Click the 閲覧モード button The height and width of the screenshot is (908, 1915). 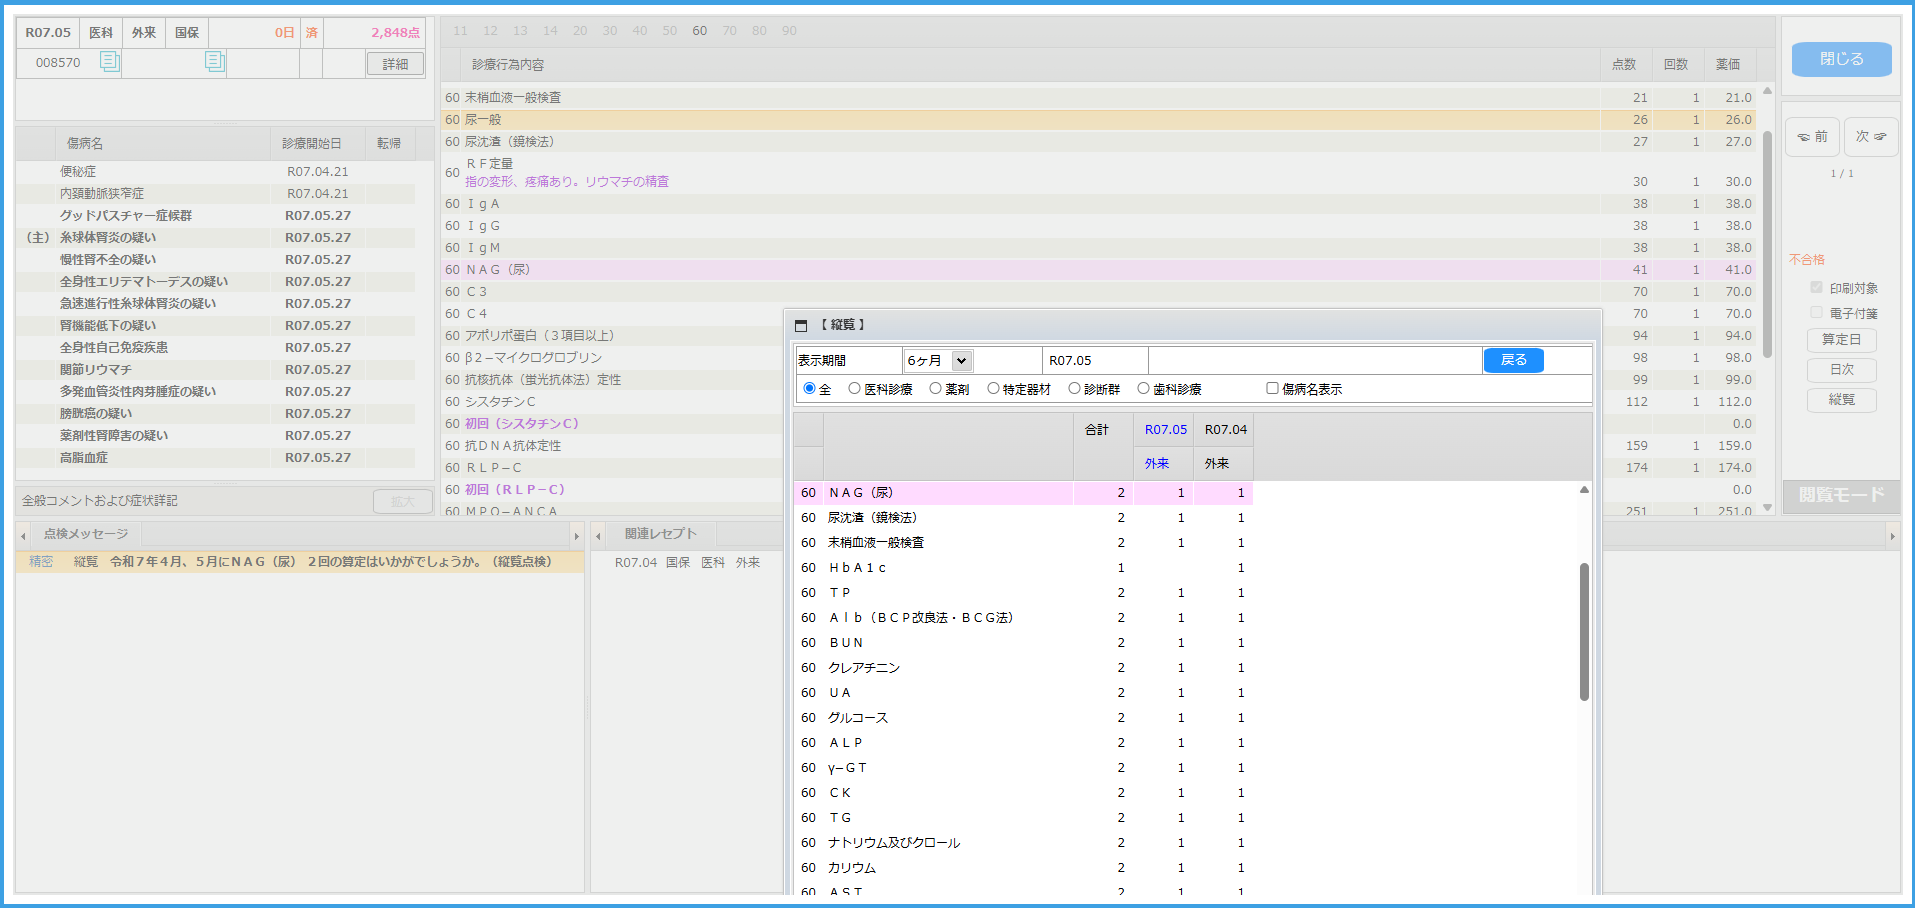[1841, 495]
